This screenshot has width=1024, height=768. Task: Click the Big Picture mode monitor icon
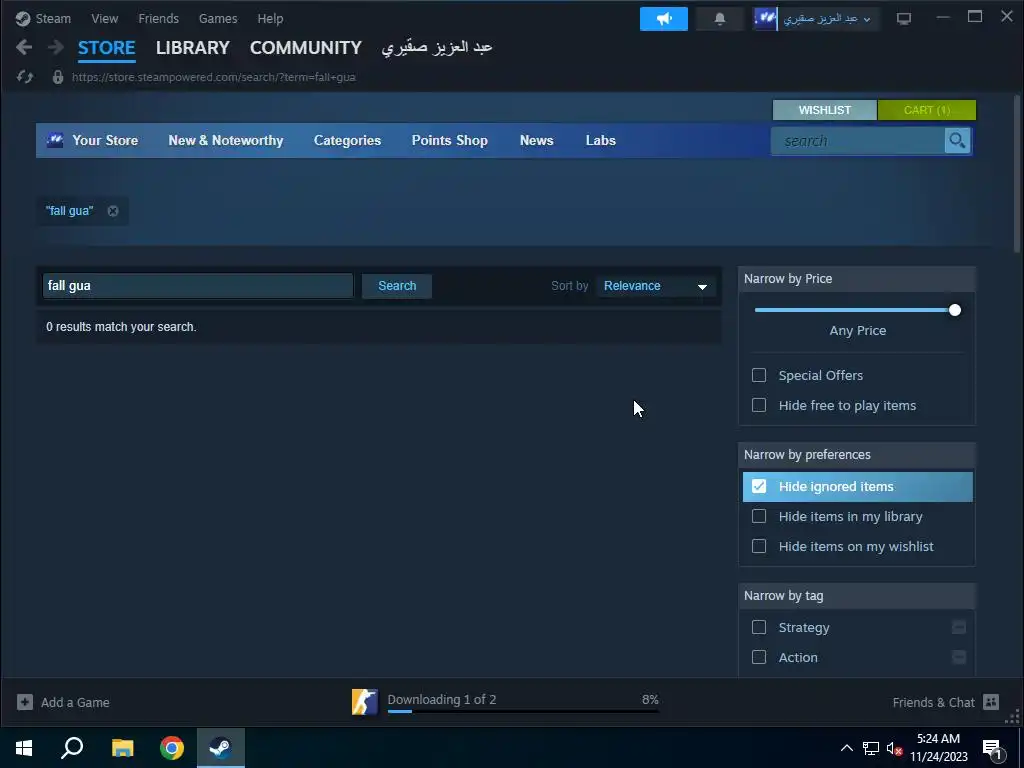tap(904, 19)
